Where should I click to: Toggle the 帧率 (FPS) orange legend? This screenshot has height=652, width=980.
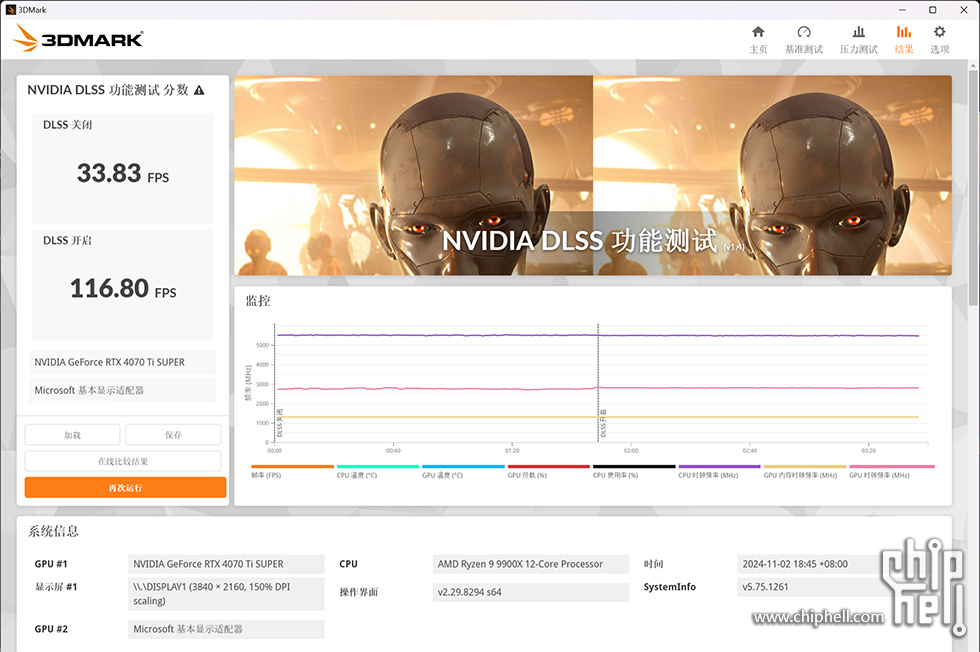[x=292, y=471]
